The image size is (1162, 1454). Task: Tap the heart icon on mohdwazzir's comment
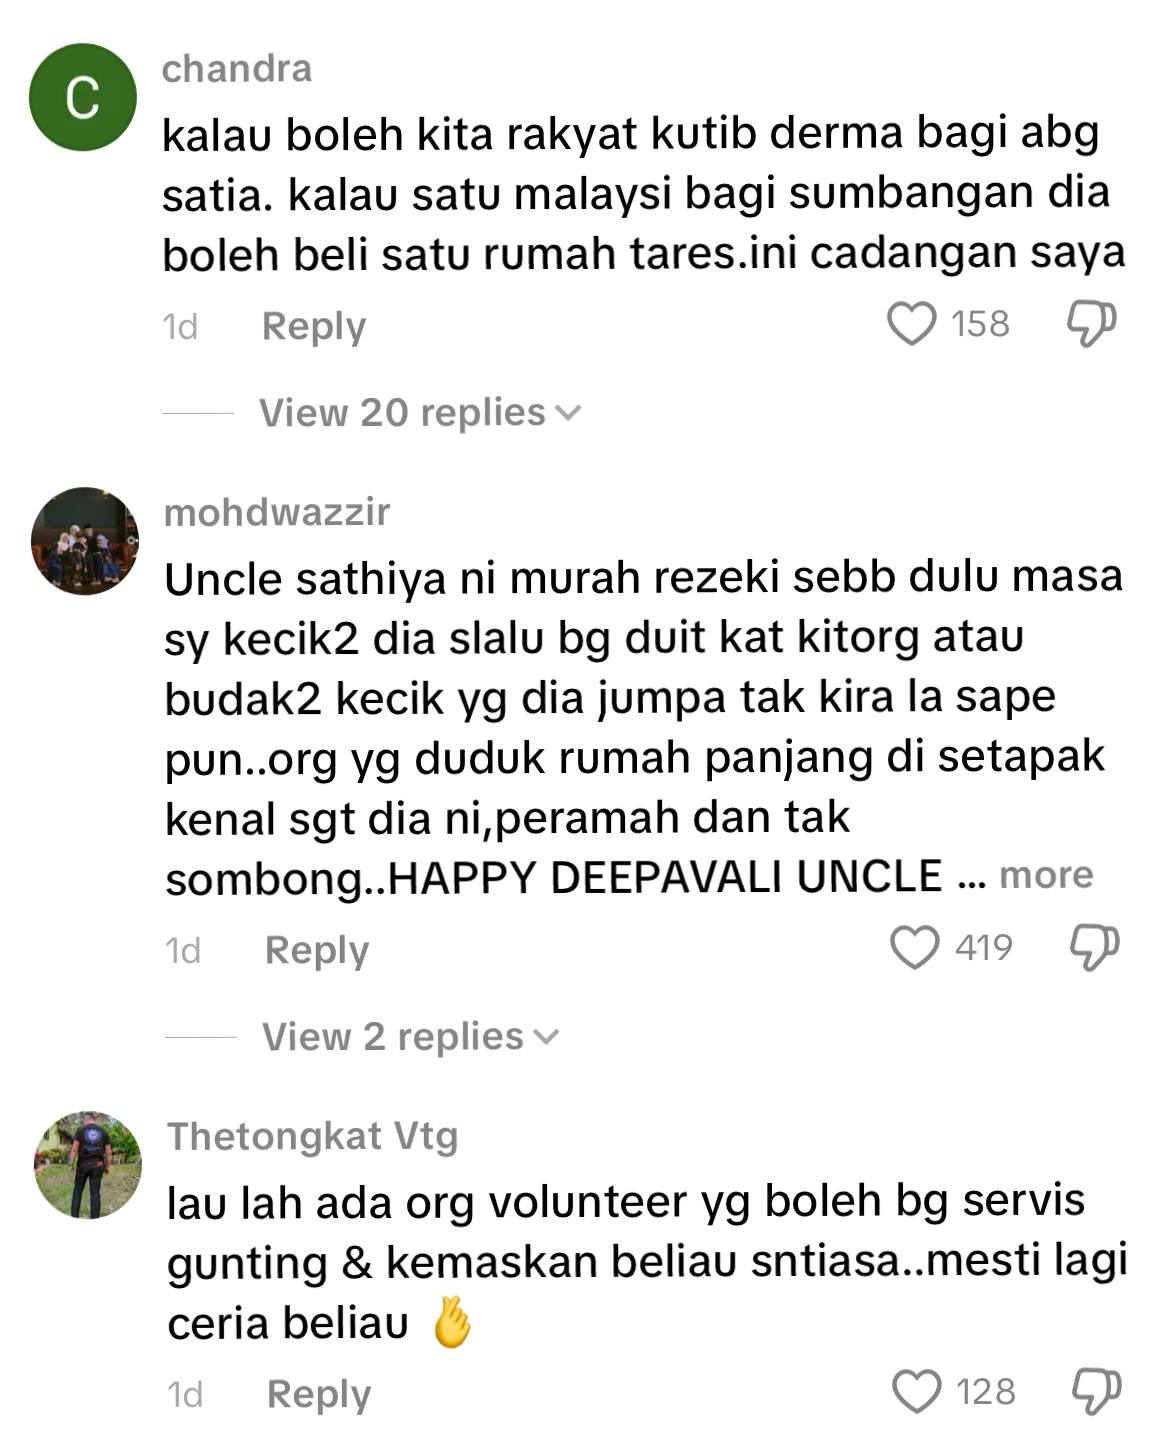pyautogui.click(x=914, y=948)
